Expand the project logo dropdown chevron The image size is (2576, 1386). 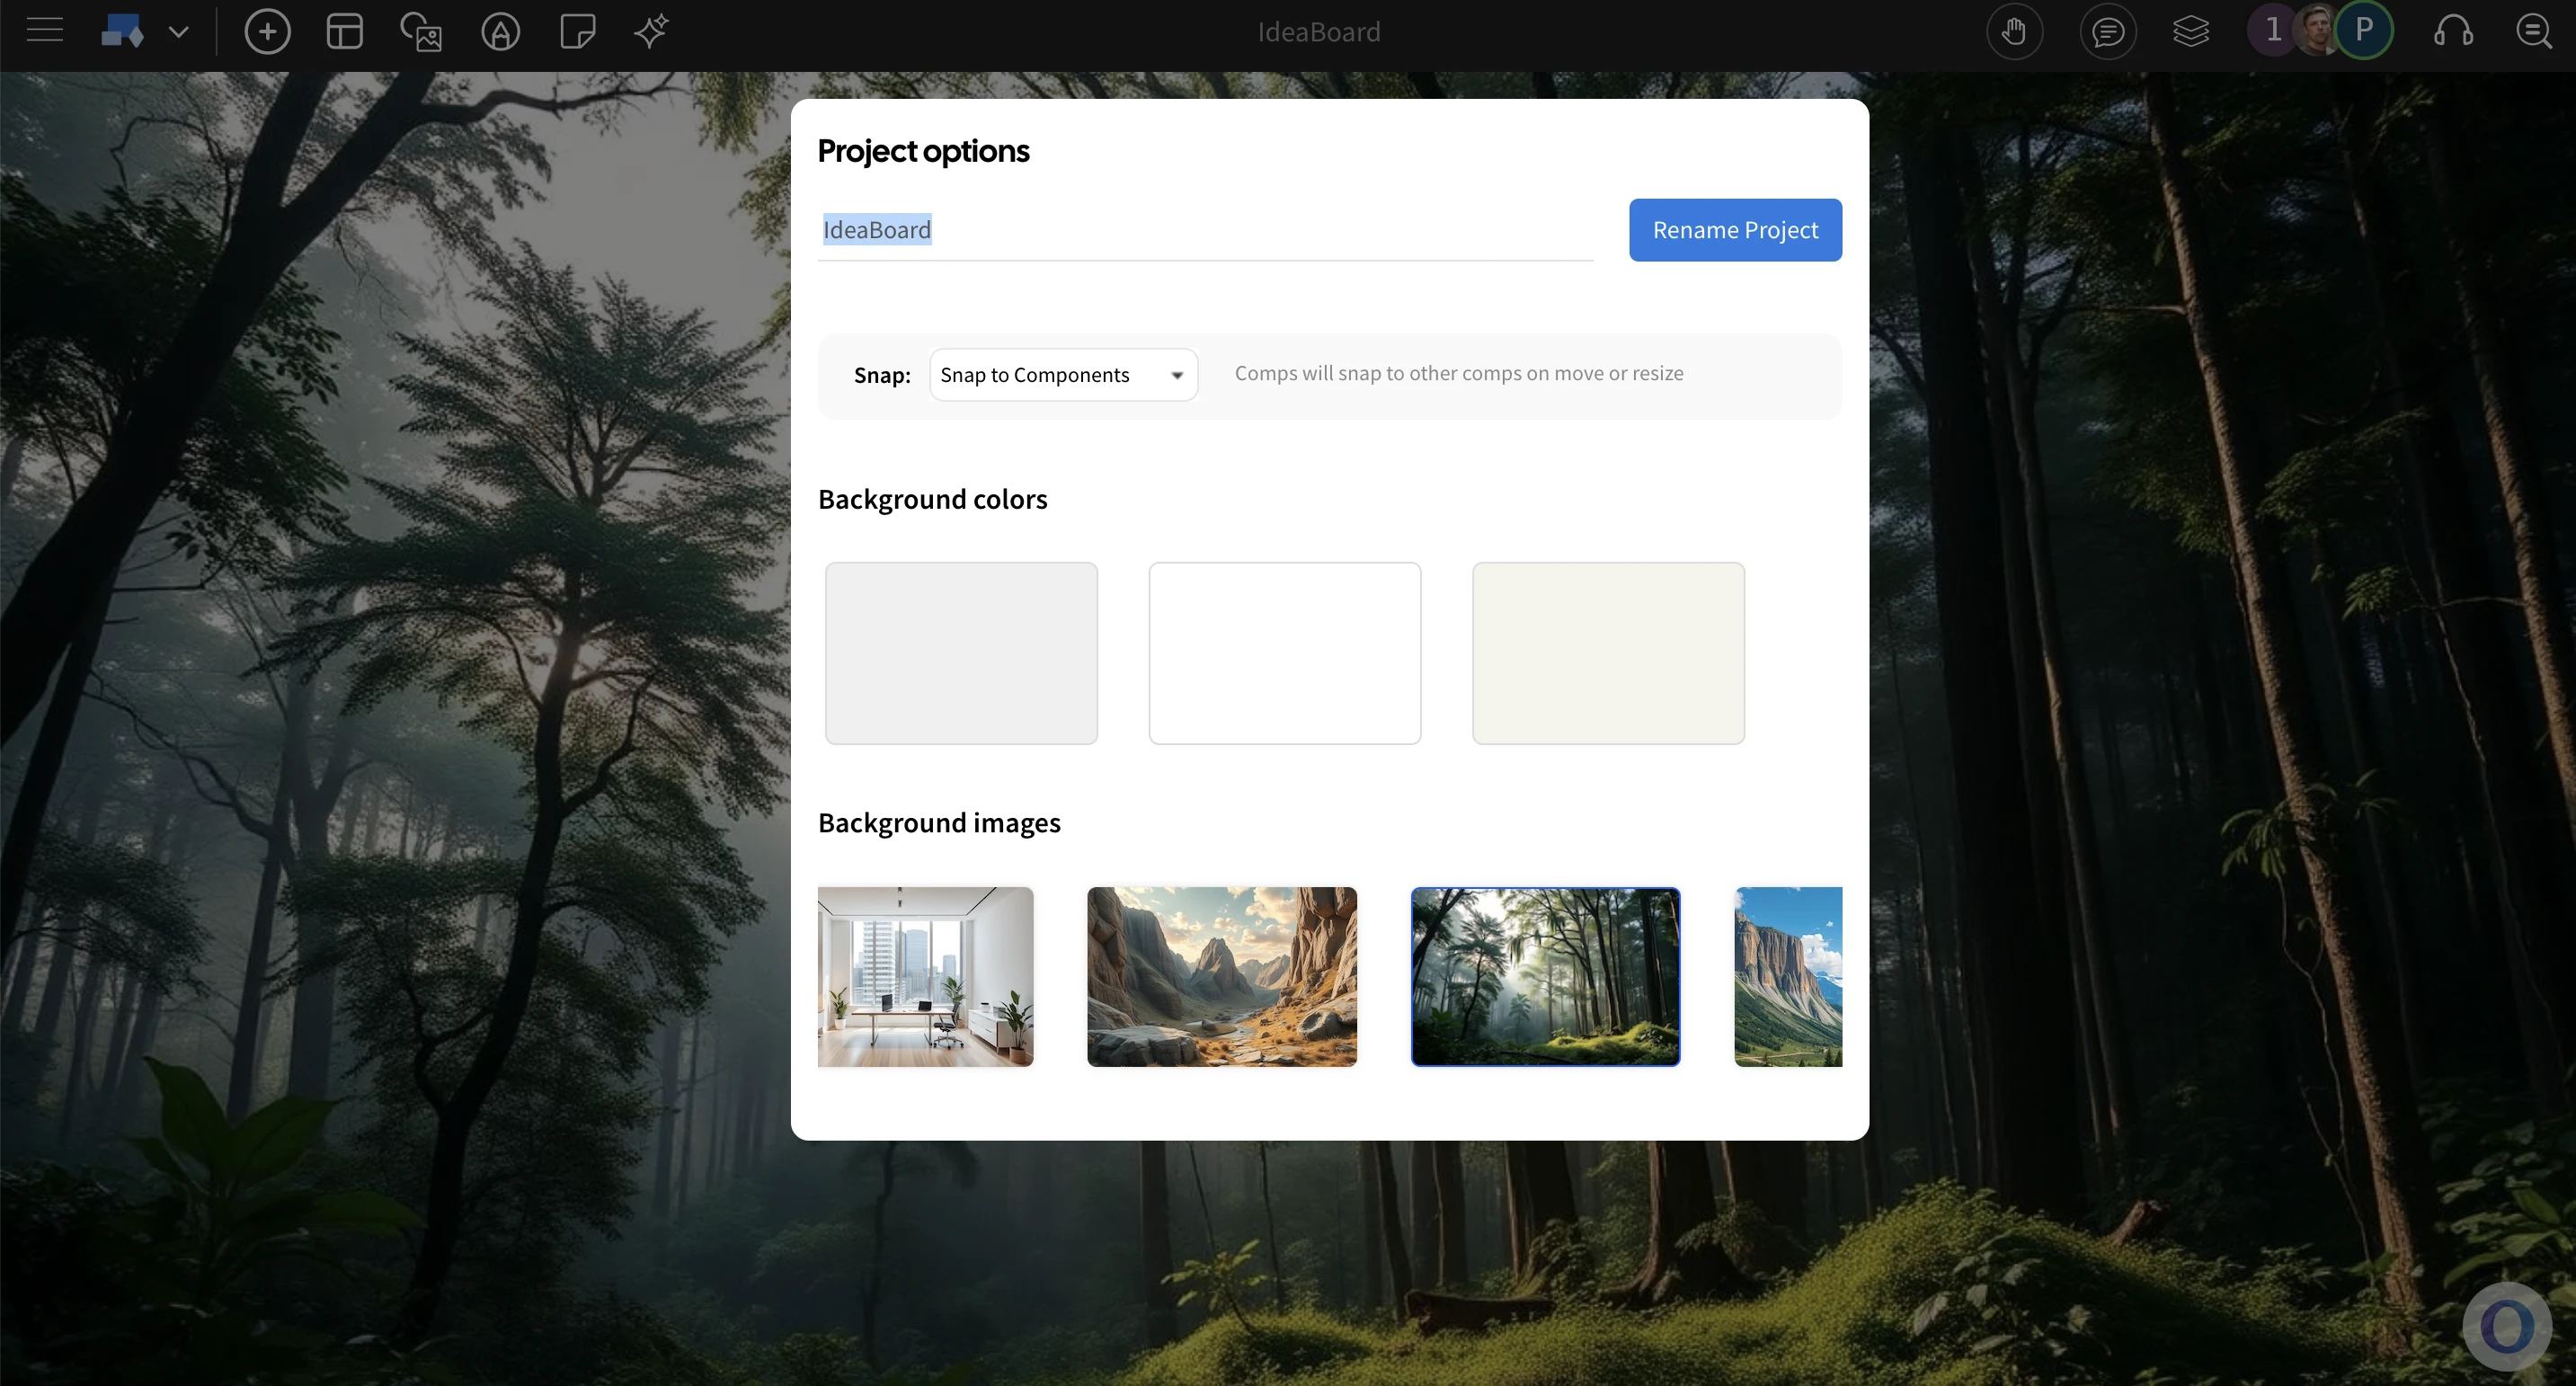click(179, 32)
